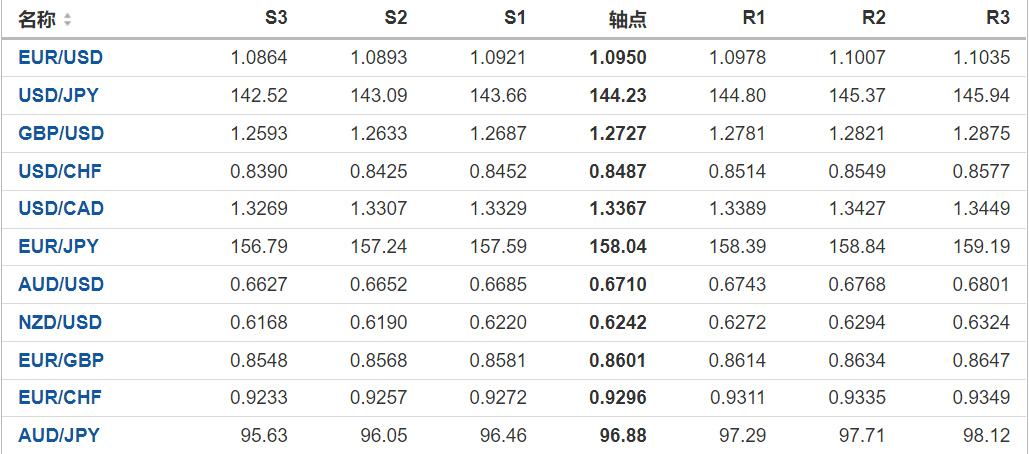Click the sort arrows beside 名称

click(x=67, y=20)
